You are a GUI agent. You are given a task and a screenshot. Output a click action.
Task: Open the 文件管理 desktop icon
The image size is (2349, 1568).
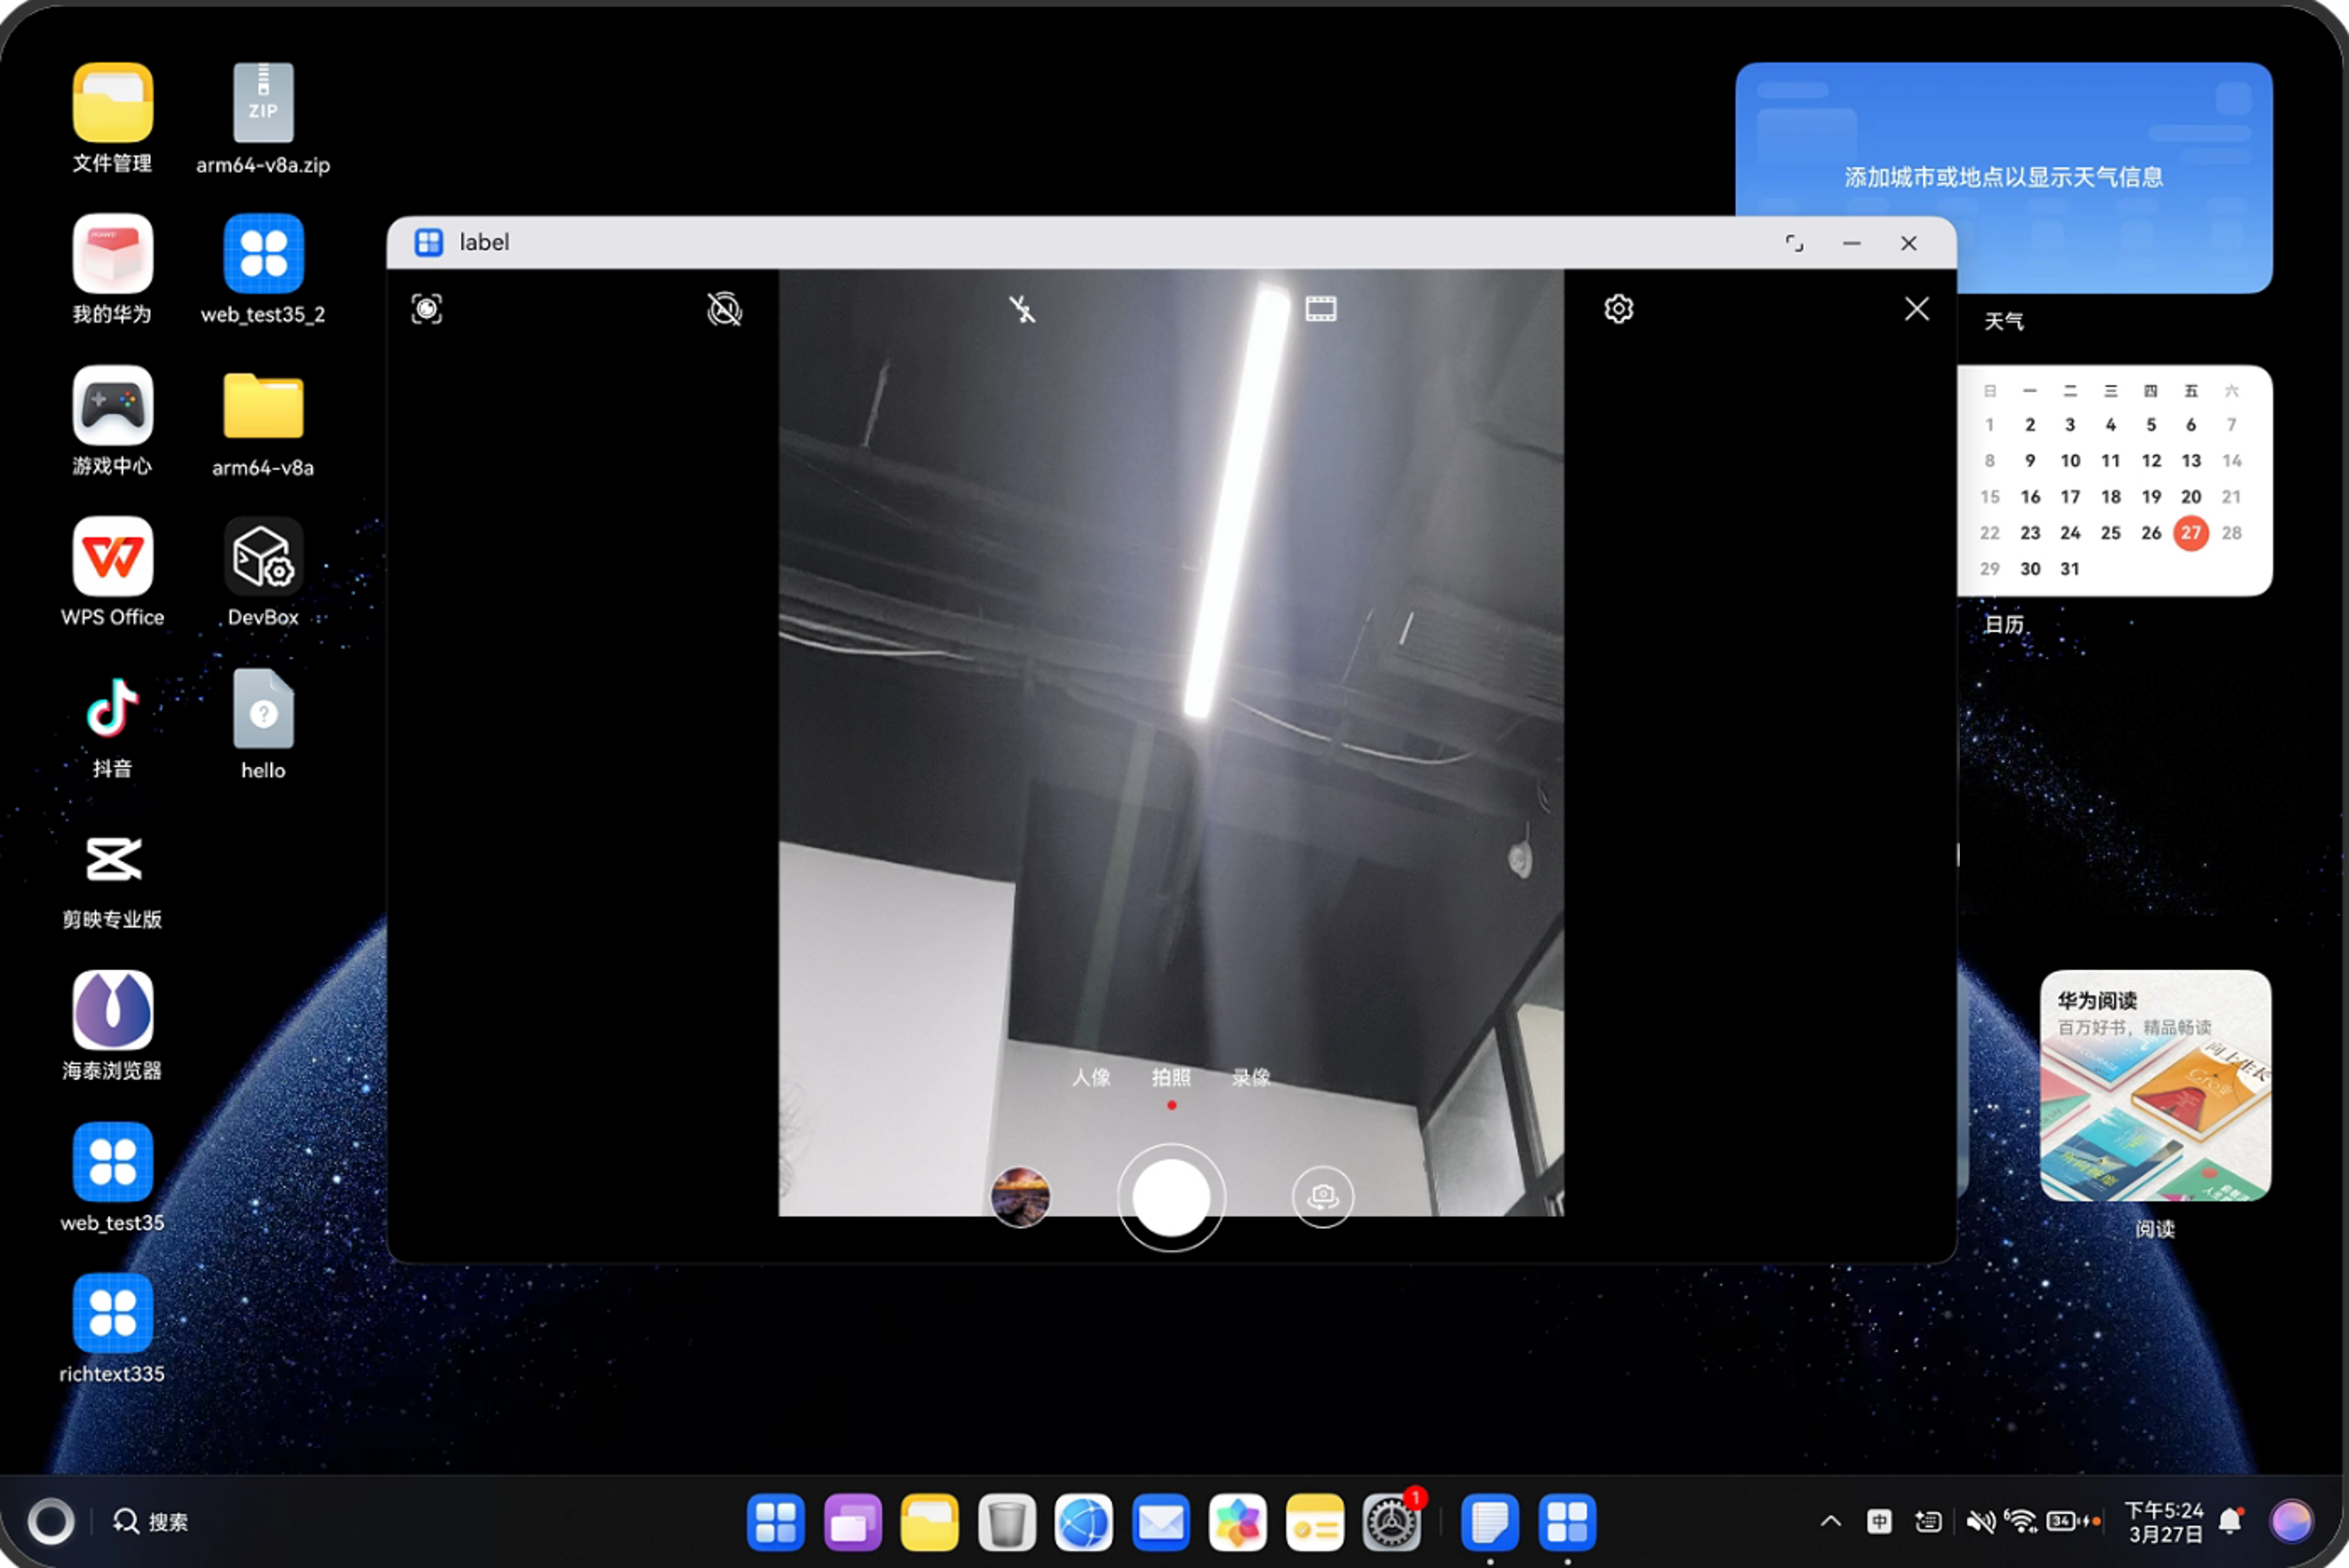click(x=112, y=118)
